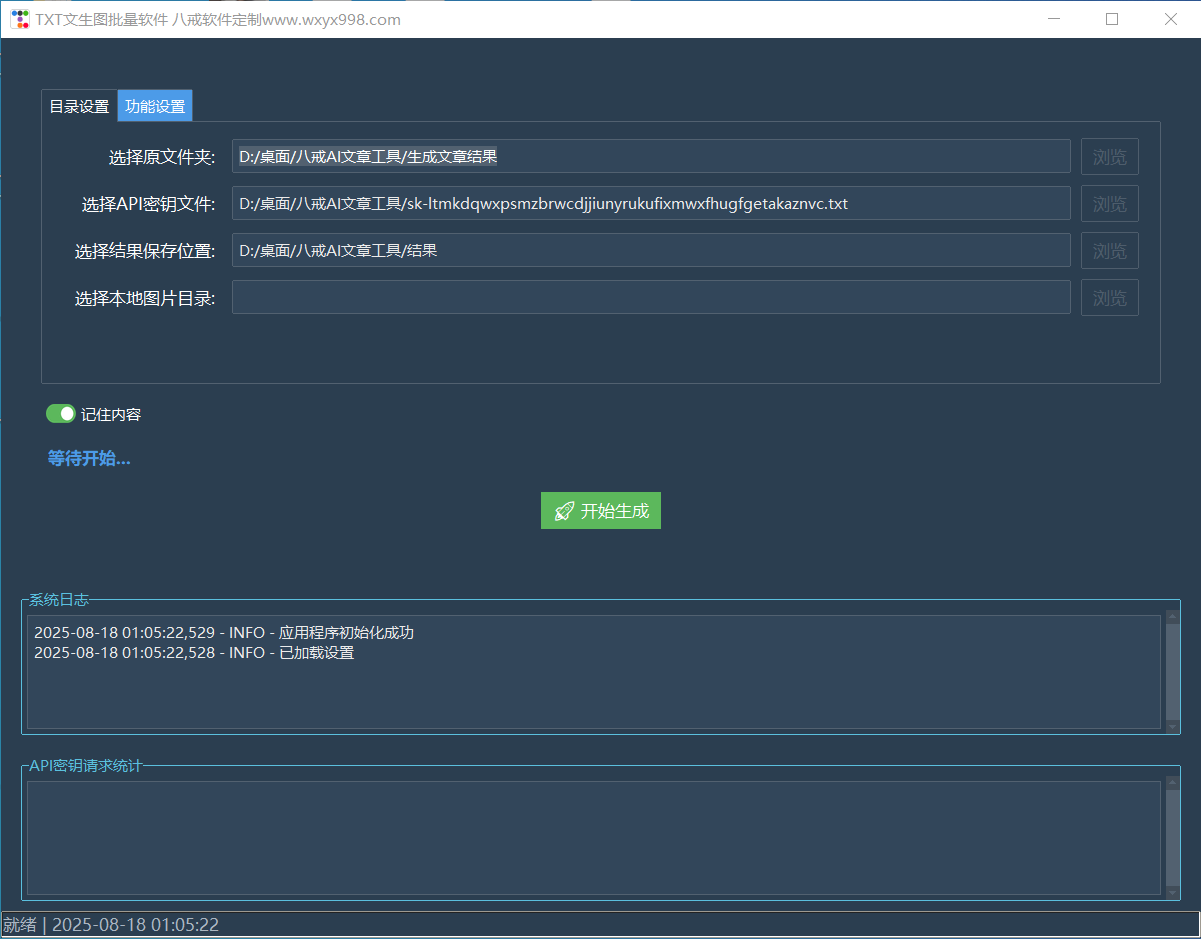Browse for the 选择原文件夹 source folder
Viewport: 1201px width, 939px height.
coord(1109,157)
